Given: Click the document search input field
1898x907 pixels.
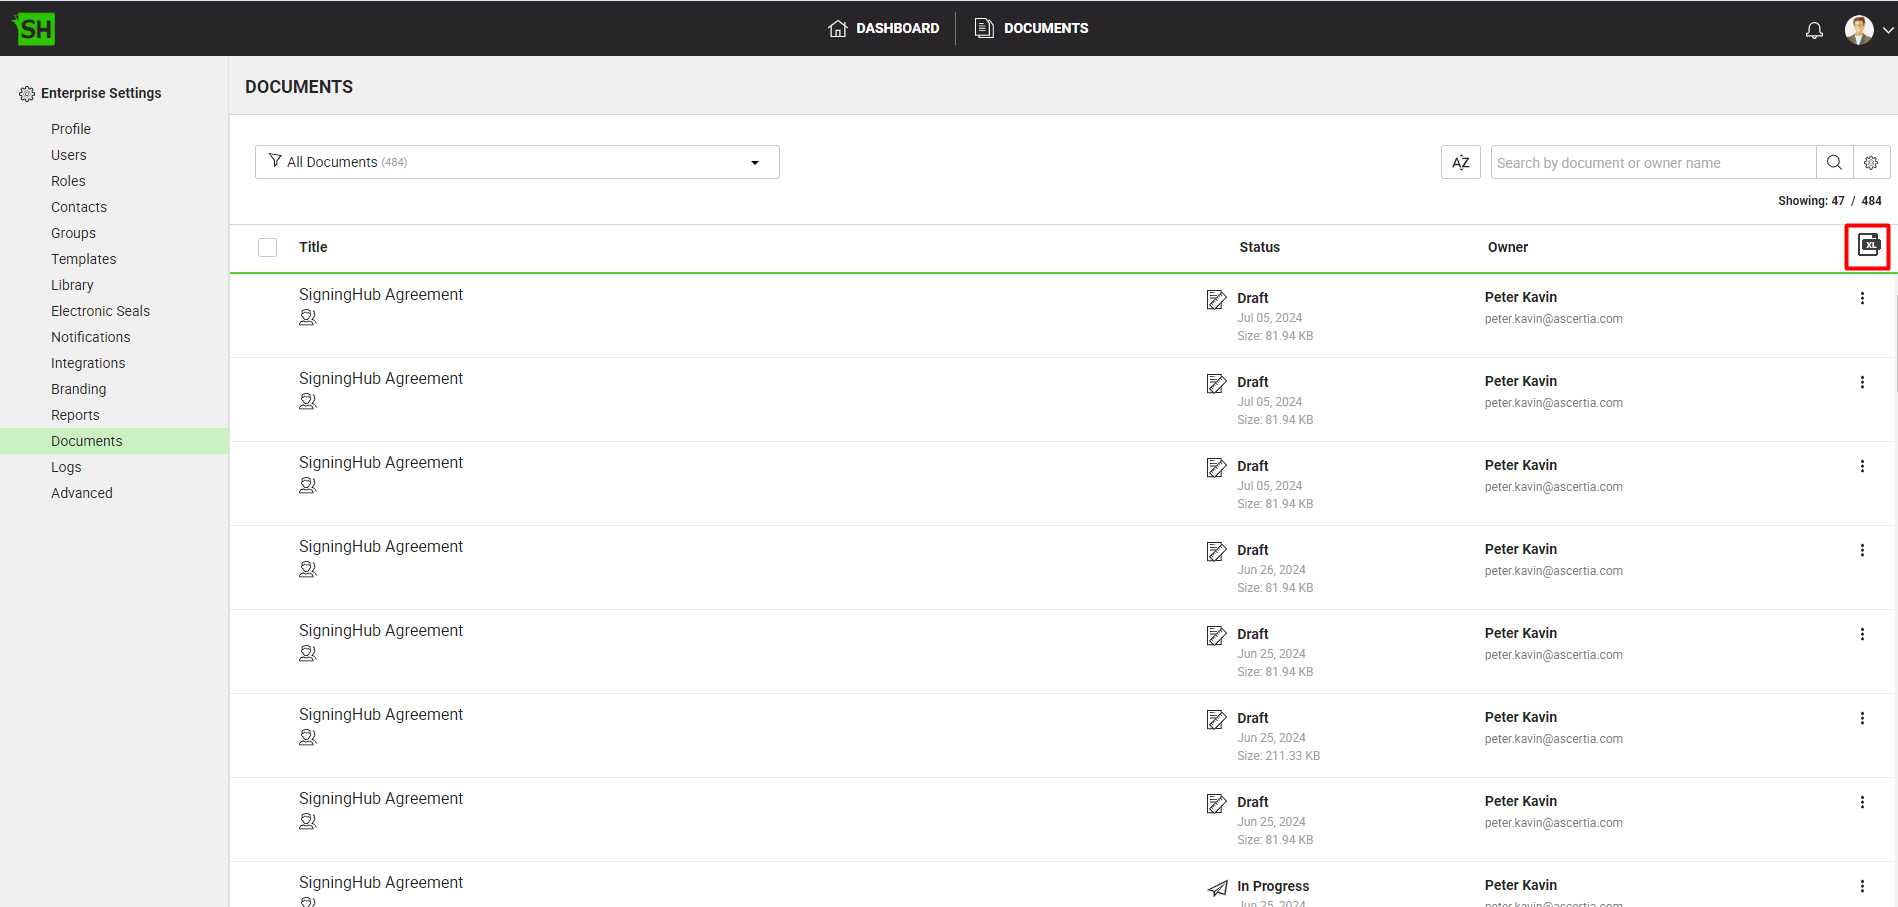Looking at the screenshot, I should [x=1652, y=163].
